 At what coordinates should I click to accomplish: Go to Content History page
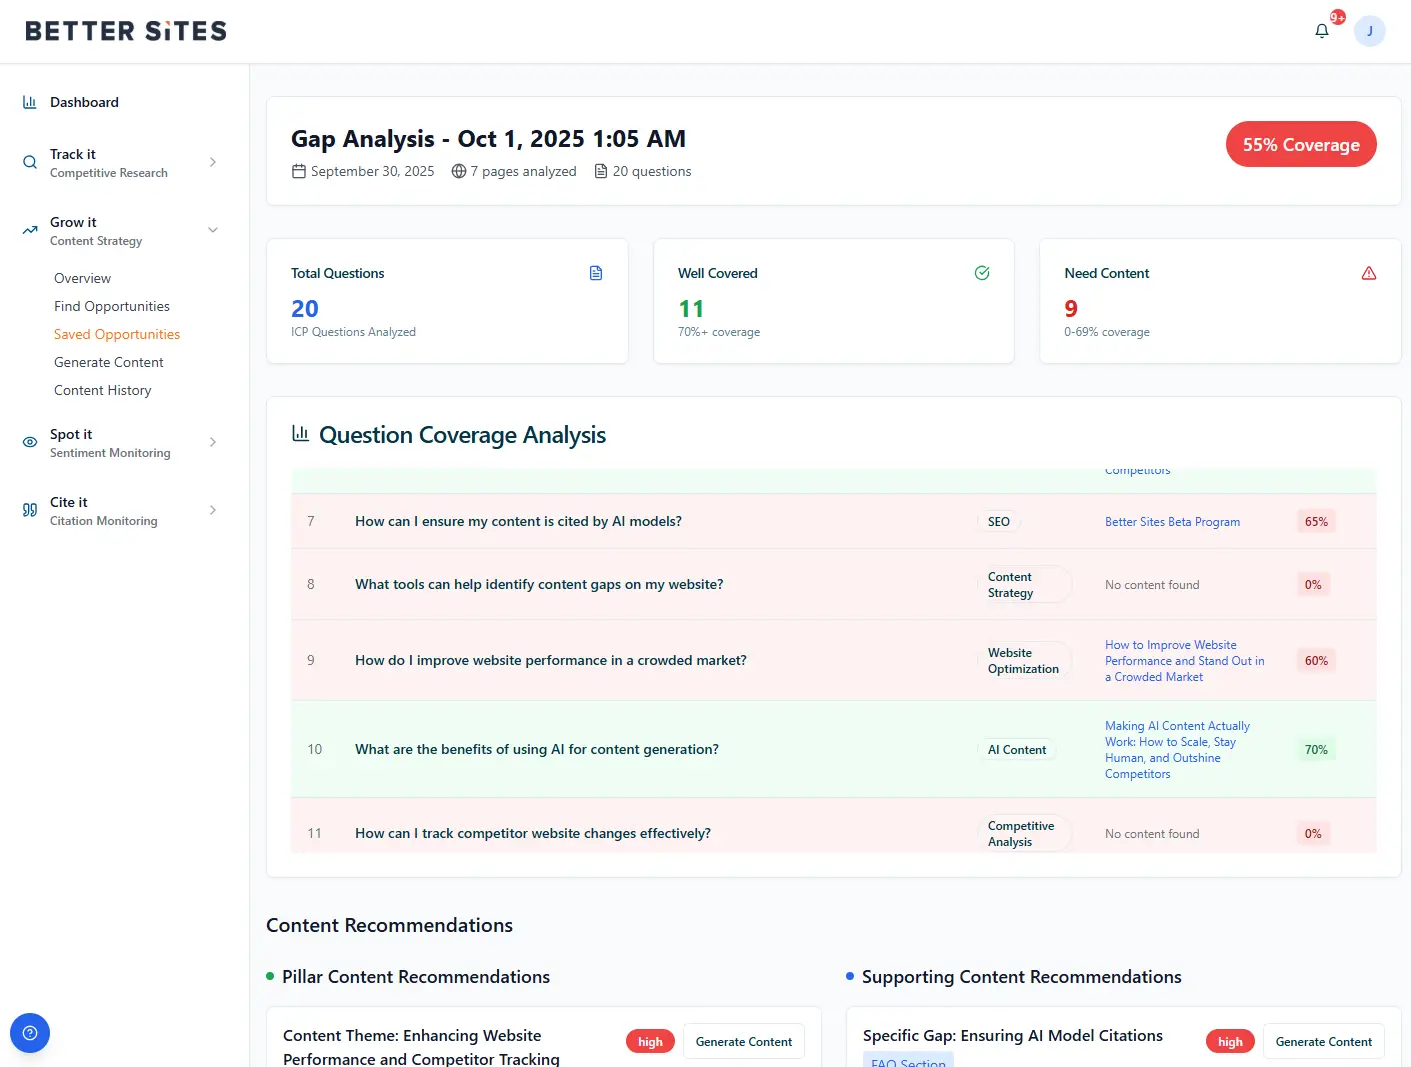tap(103, 390)
